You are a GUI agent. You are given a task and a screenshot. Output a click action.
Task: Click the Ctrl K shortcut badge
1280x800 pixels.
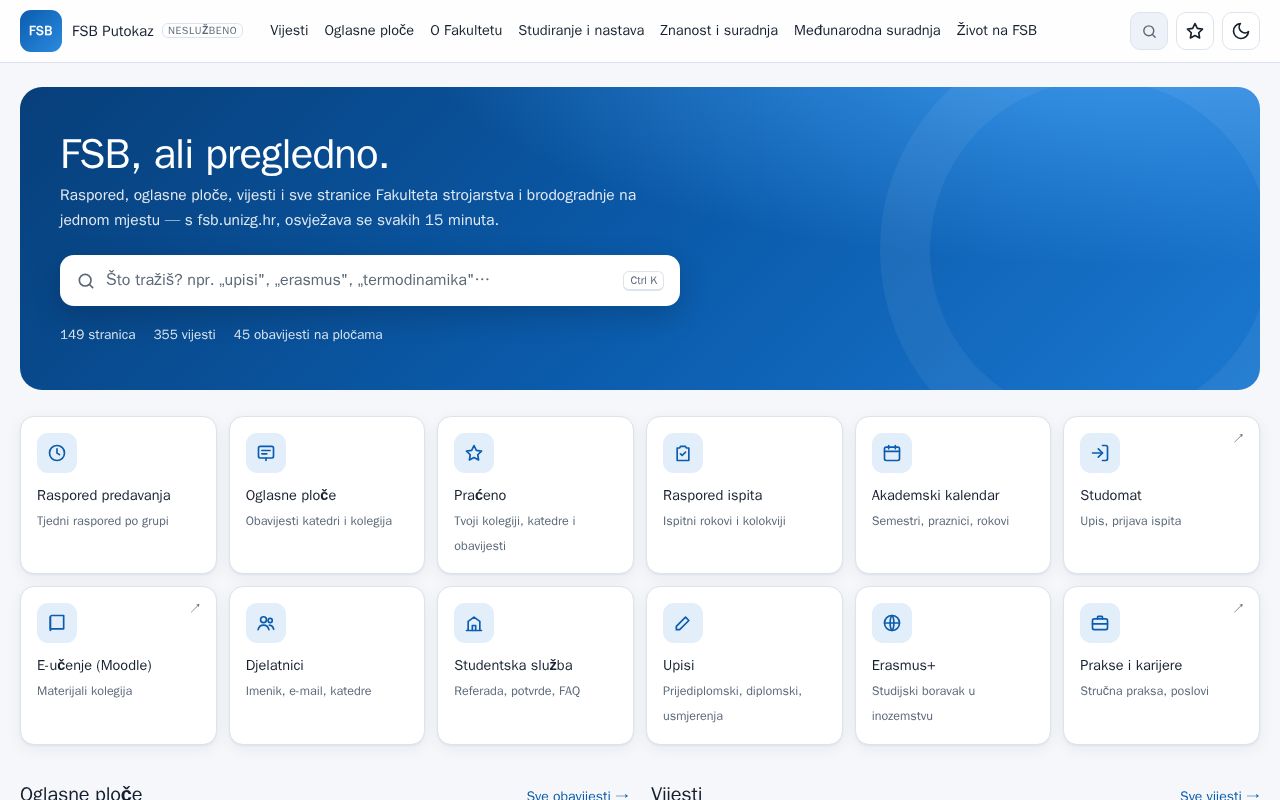click(x=643, y=281)
